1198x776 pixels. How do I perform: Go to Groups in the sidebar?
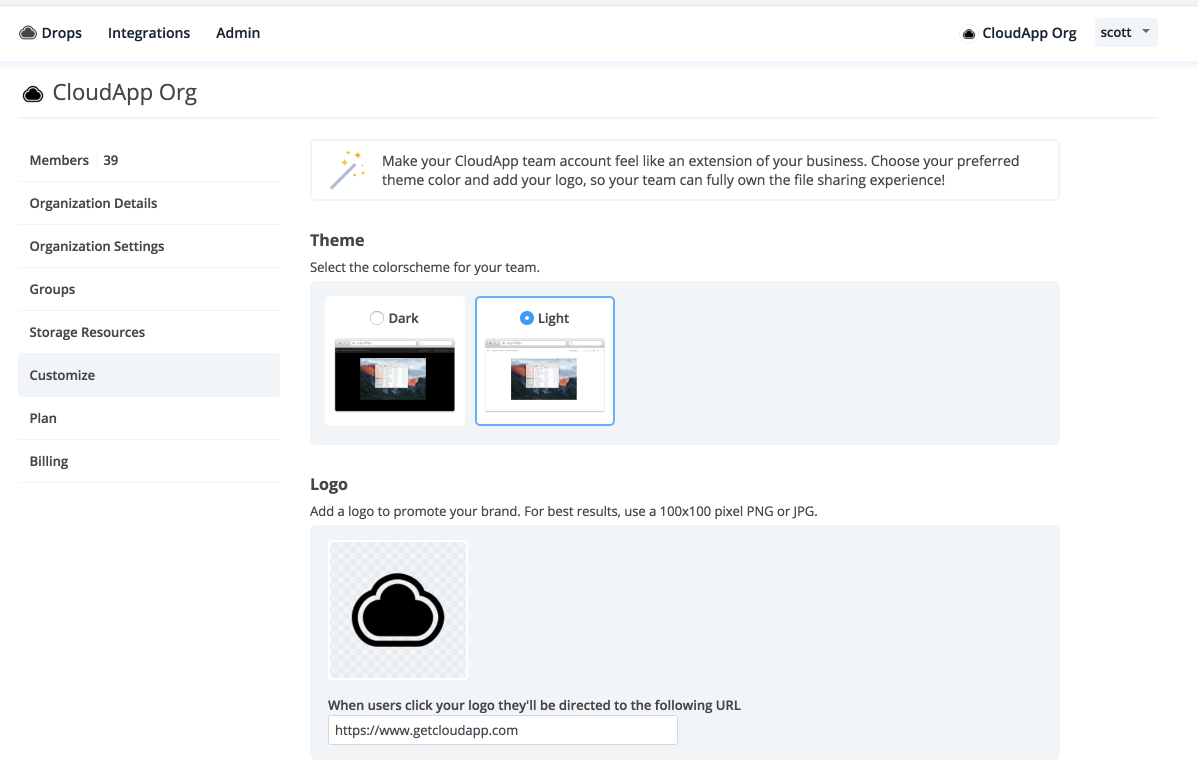(x=149, y=289)
